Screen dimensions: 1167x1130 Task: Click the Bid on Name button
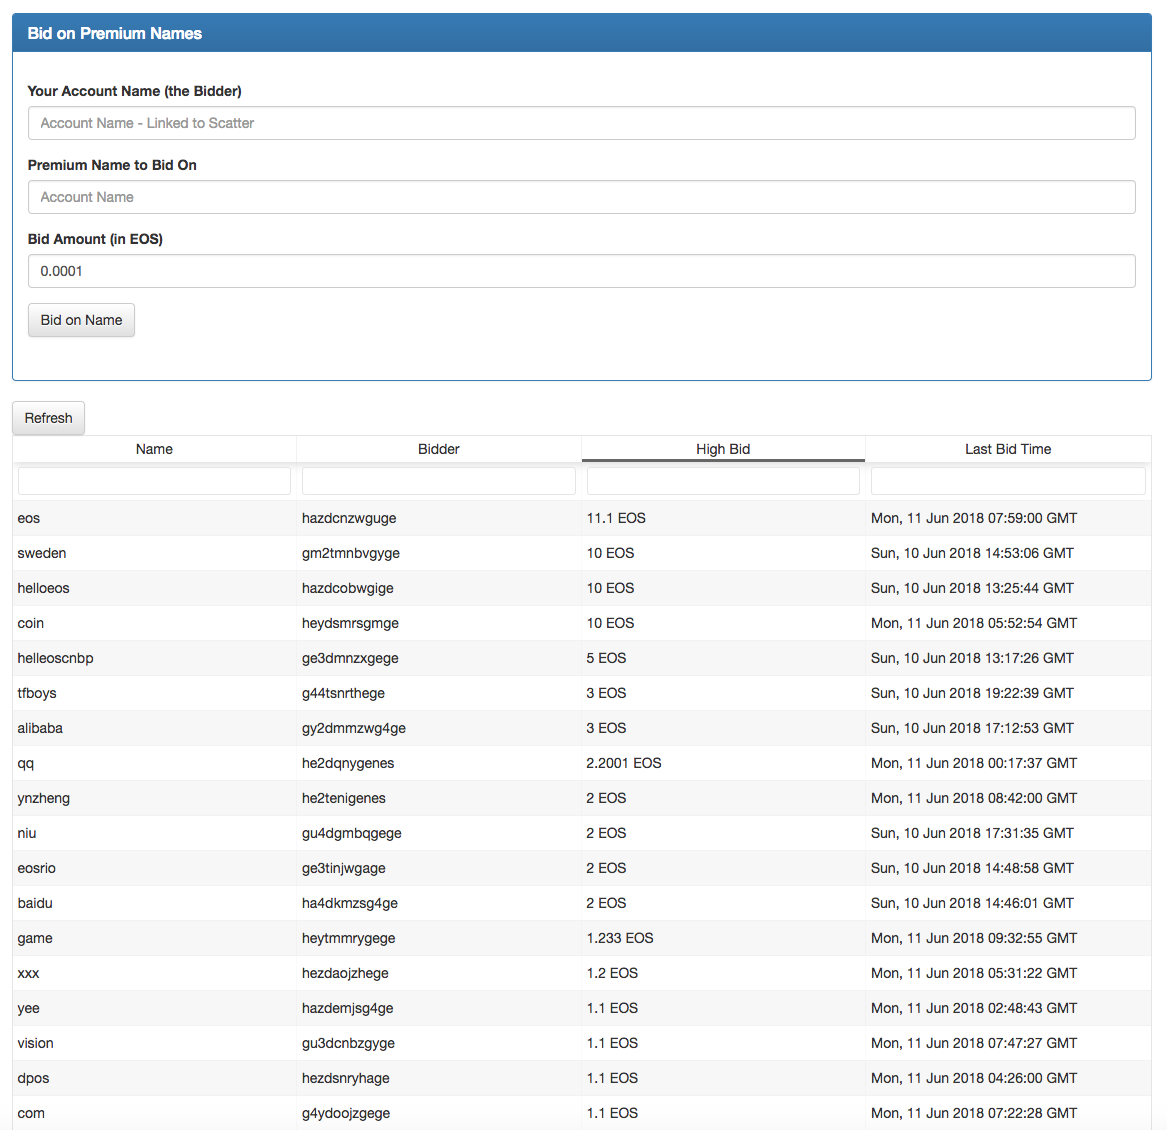pyautogui.click(x=81, y=320)
